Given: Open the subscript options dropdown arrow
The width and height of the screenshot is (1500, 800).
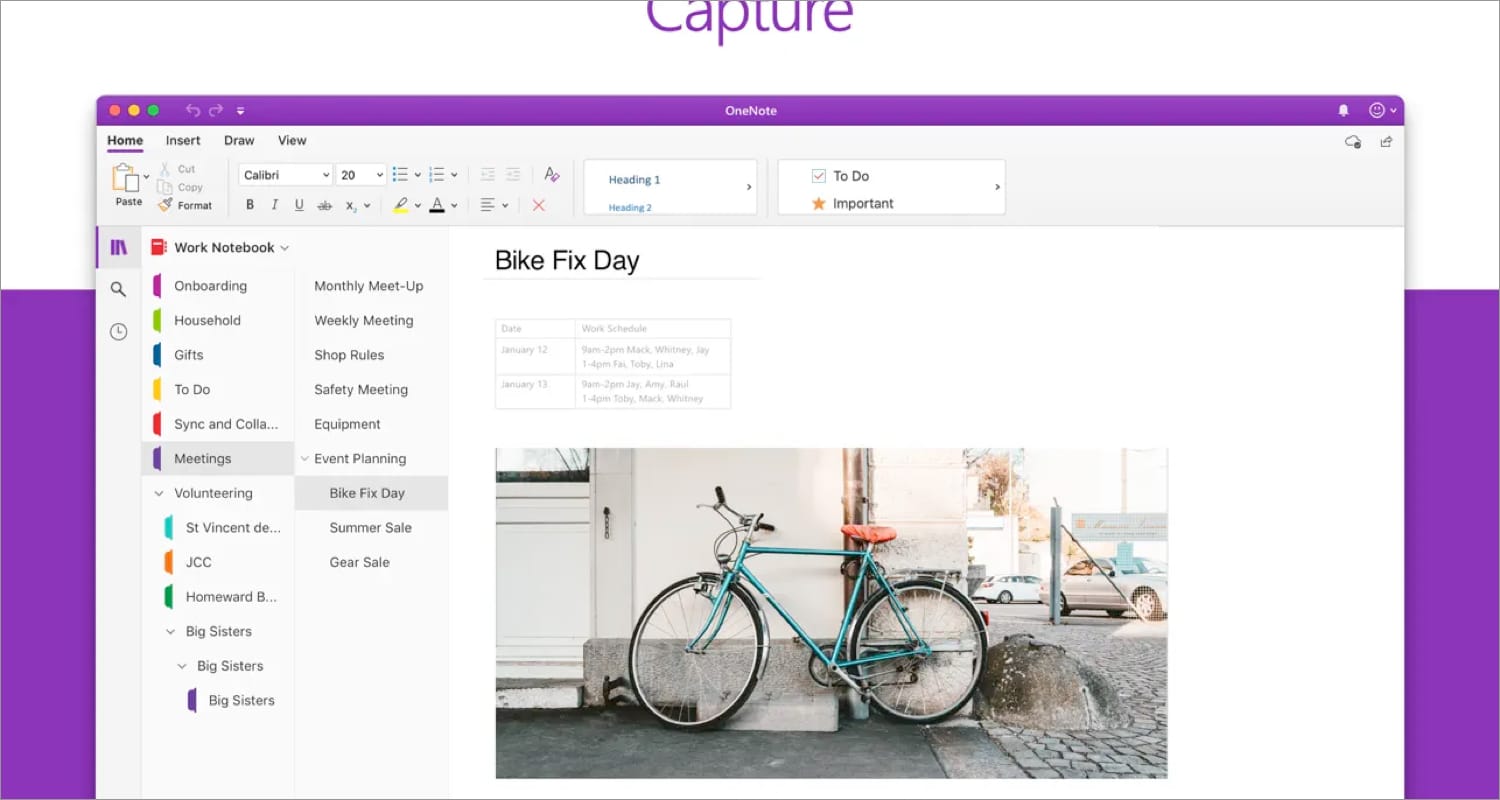Looking at the screenshot, I should point(367,206).
